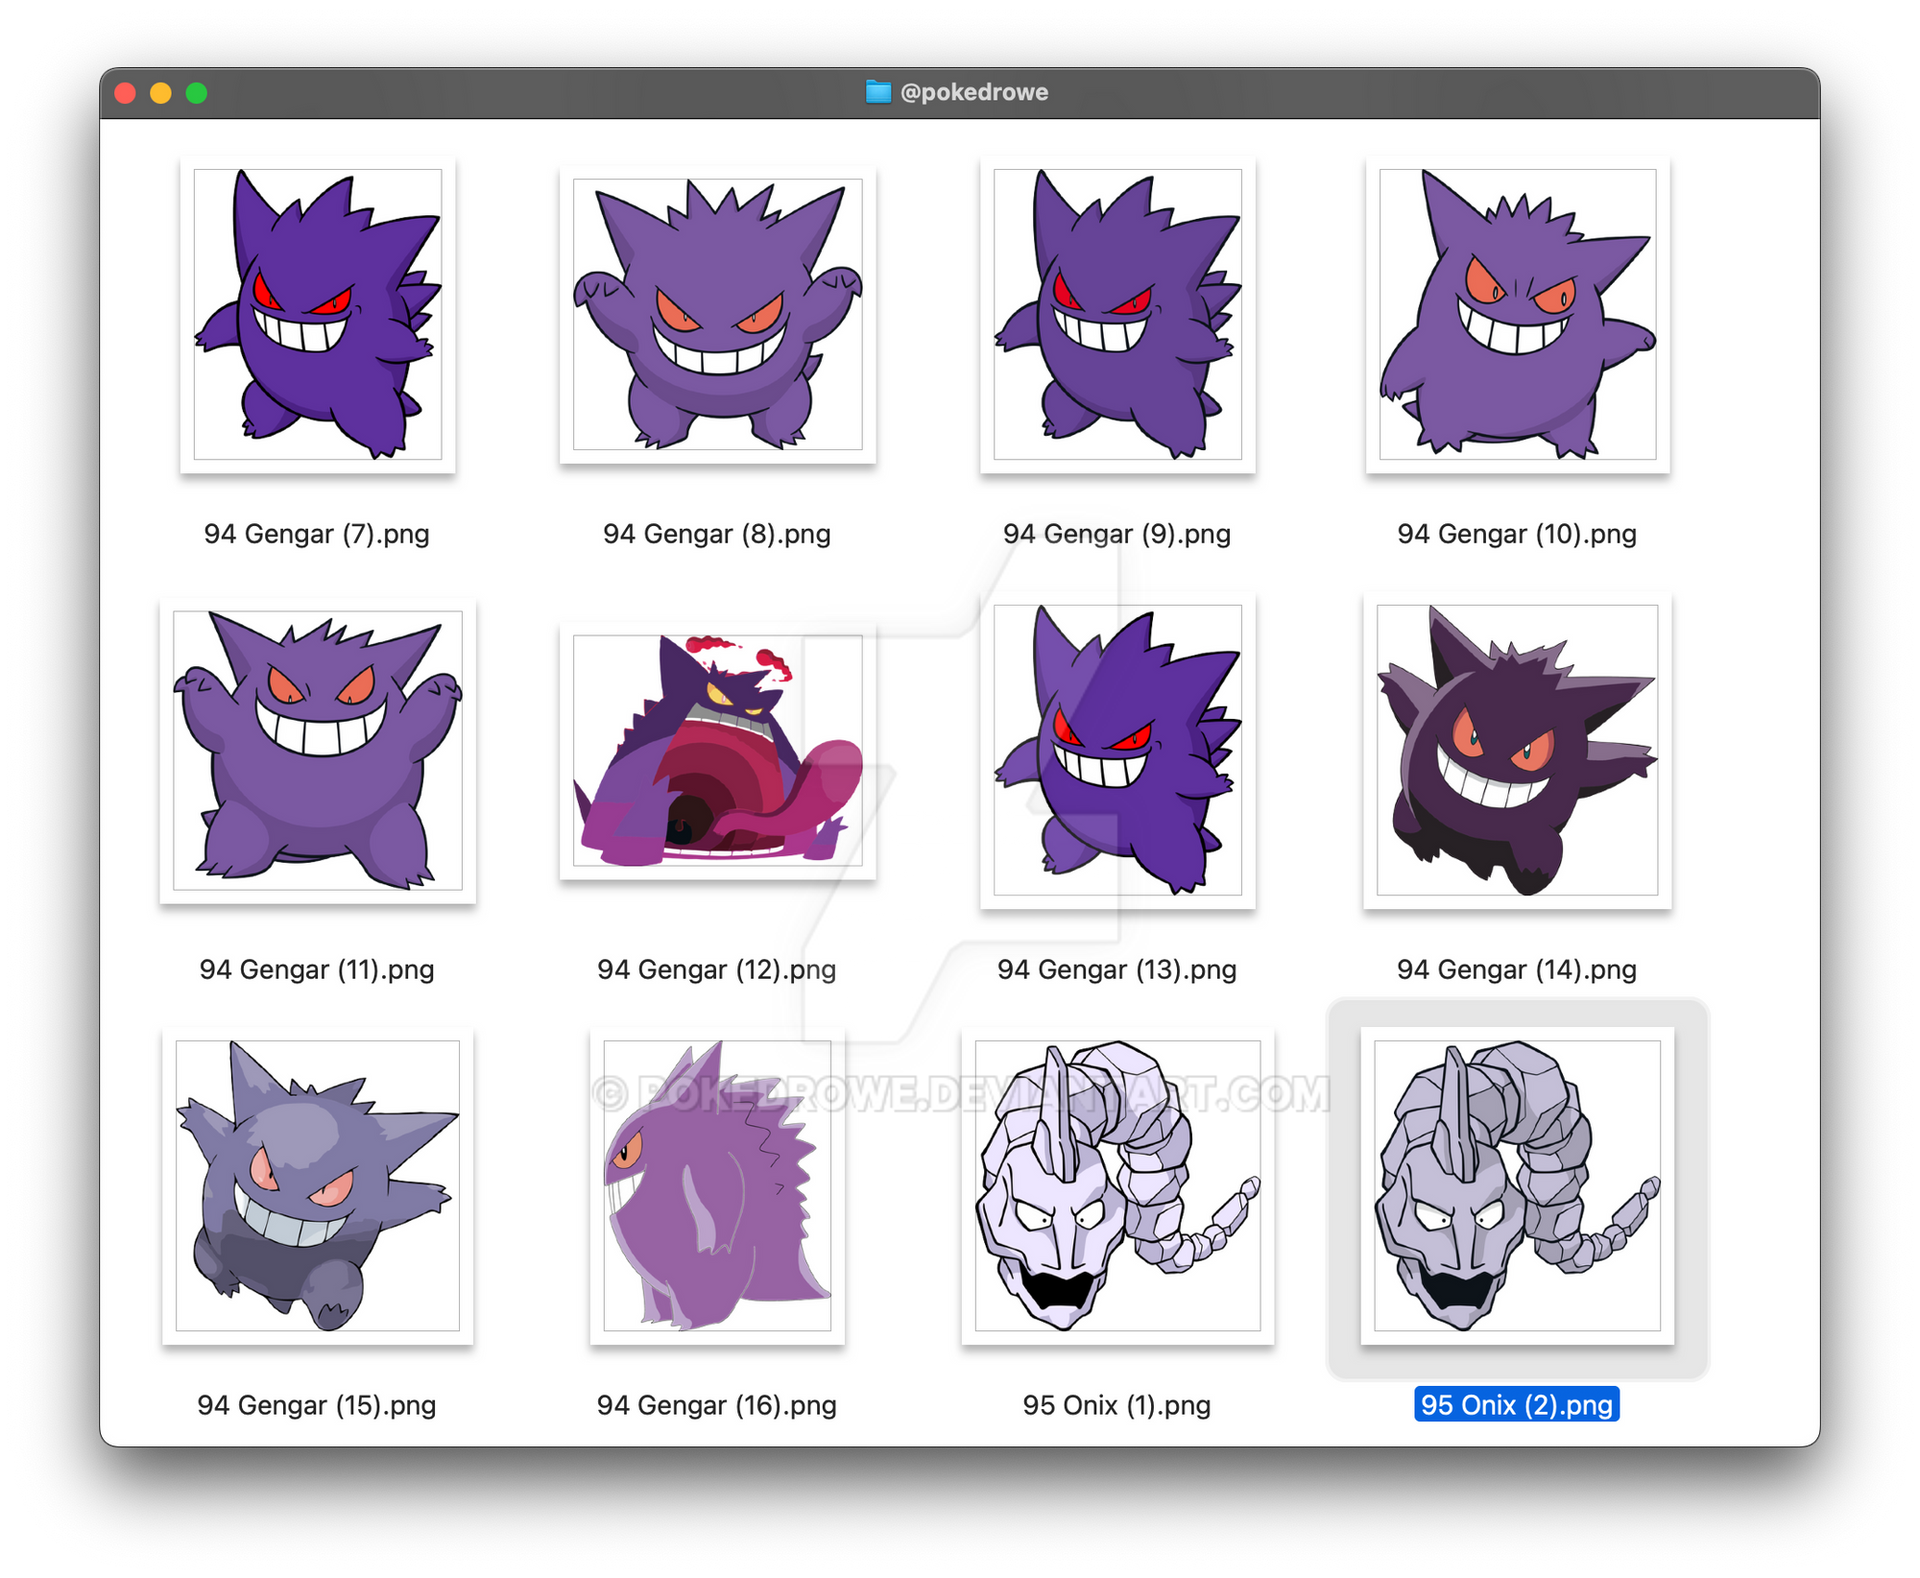The image size is (1920, 1578).
Task: Select the 94 Gengar (8).png thumbnail
Action: 717,314
